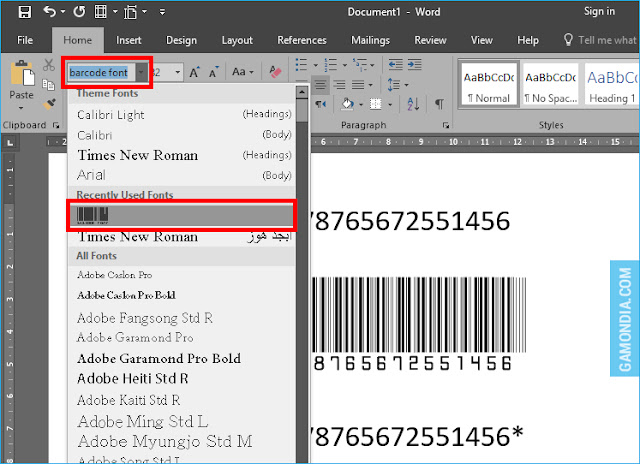
Task: Click the Multilevel list icon
Action: (x=360, y=64)
